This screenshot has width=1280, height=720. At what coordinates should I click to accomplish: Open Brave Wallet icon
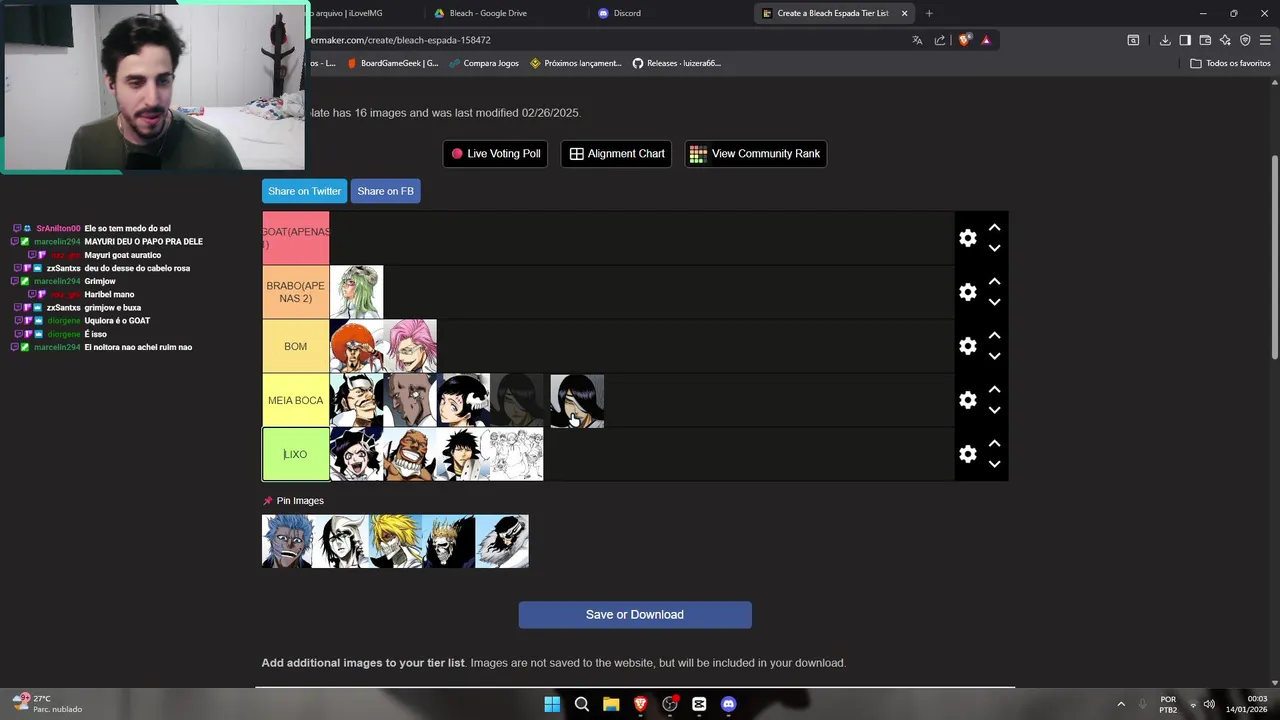click(x=1205, y=40)
